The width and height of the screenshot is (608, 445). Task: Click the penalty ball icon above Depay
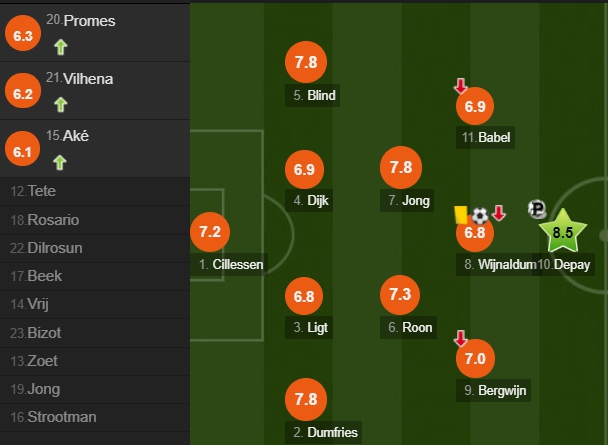537,209
